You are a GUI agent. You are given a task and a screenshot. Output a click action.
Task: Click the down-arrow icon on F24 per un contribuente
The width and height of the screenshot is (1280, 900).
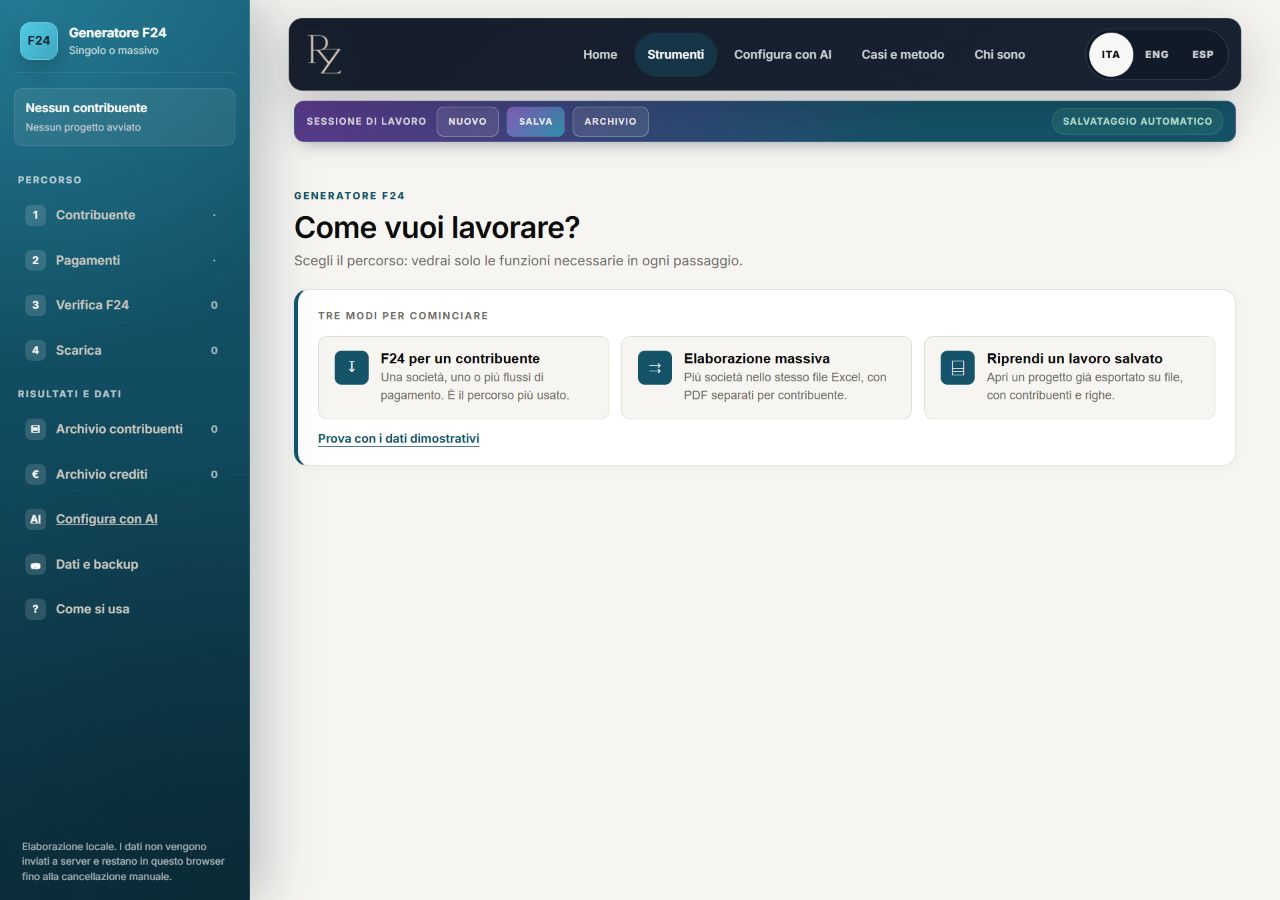[352, 367]
